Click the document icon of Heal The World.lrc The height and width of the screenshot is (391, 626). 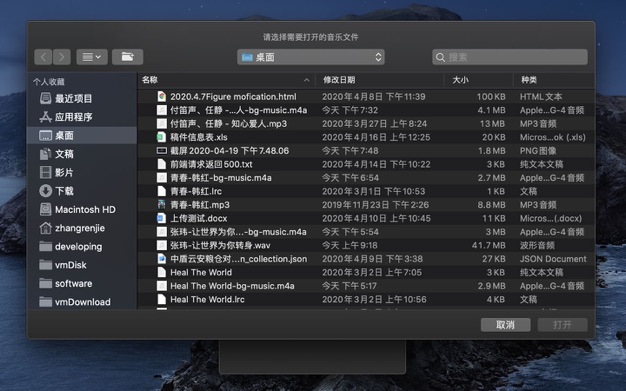(x=161, y=300)
